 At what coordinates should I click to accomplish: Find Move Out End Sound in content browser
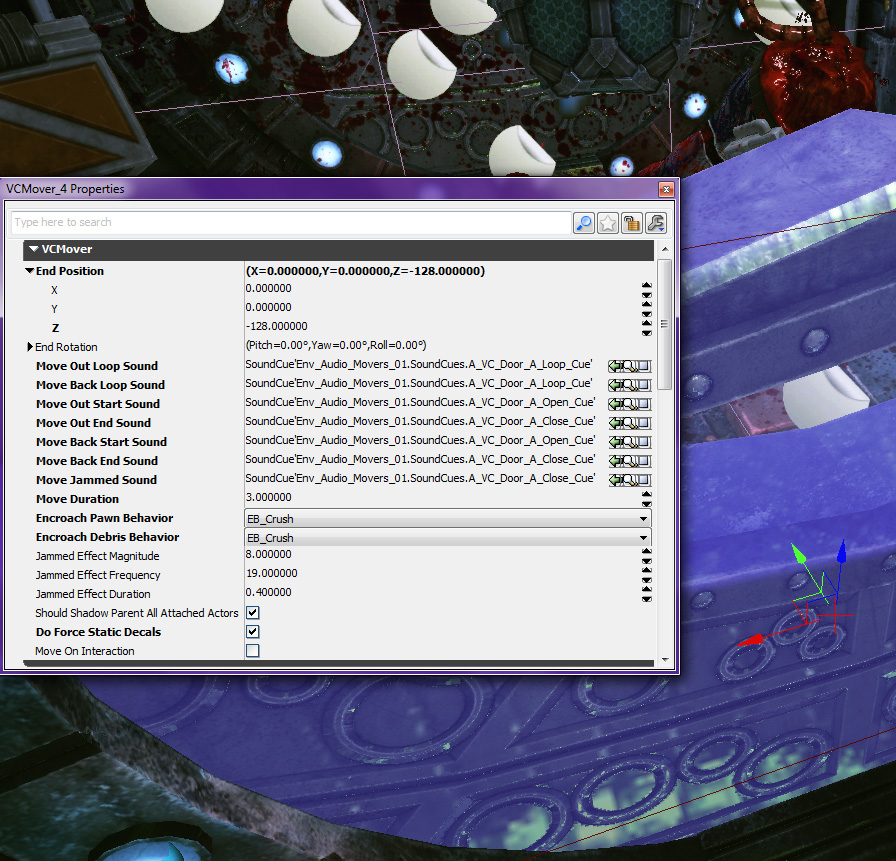click(x=630, y=423)
